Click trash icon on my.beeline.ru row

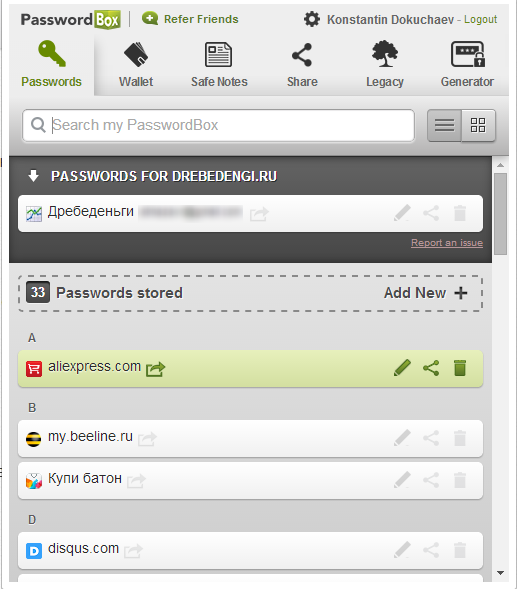[x=460, y=438]
